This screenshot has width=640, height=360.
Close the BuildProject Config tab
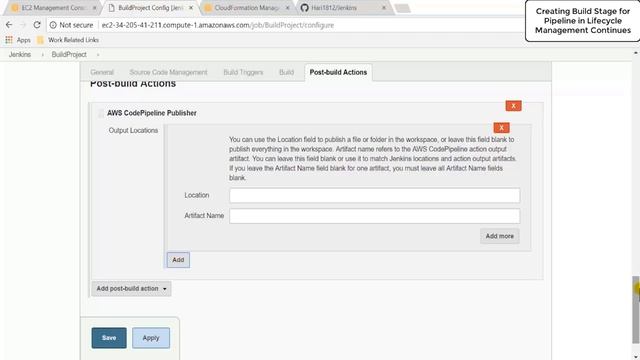191,8
